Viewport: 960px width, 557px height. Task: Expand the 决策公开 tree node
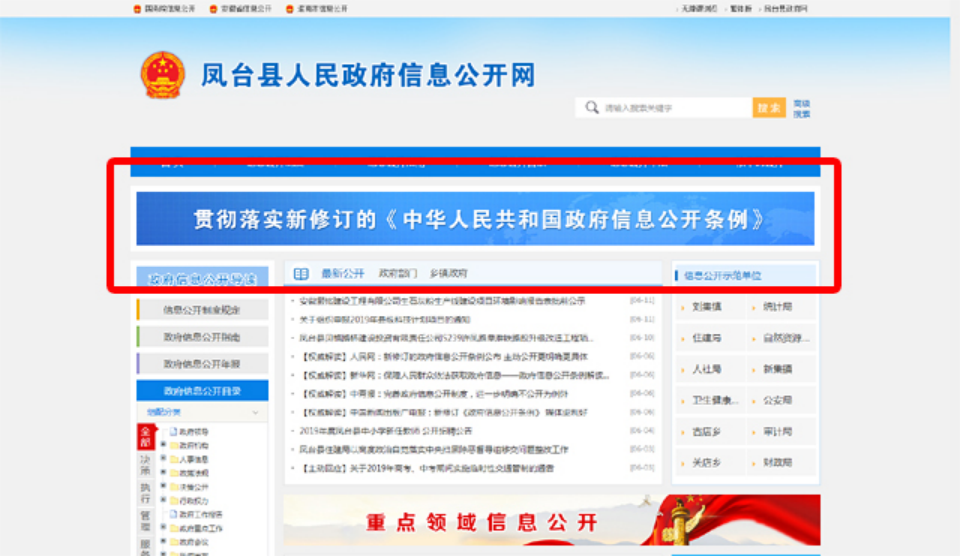click(162, 486)
